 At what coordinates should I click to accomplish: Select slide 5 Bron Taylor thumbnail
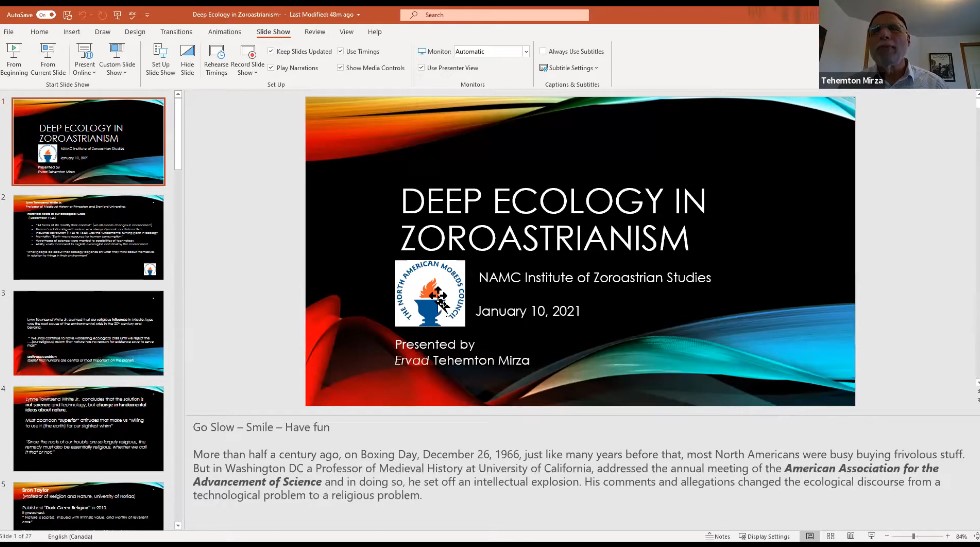click(x=89, y=506)
